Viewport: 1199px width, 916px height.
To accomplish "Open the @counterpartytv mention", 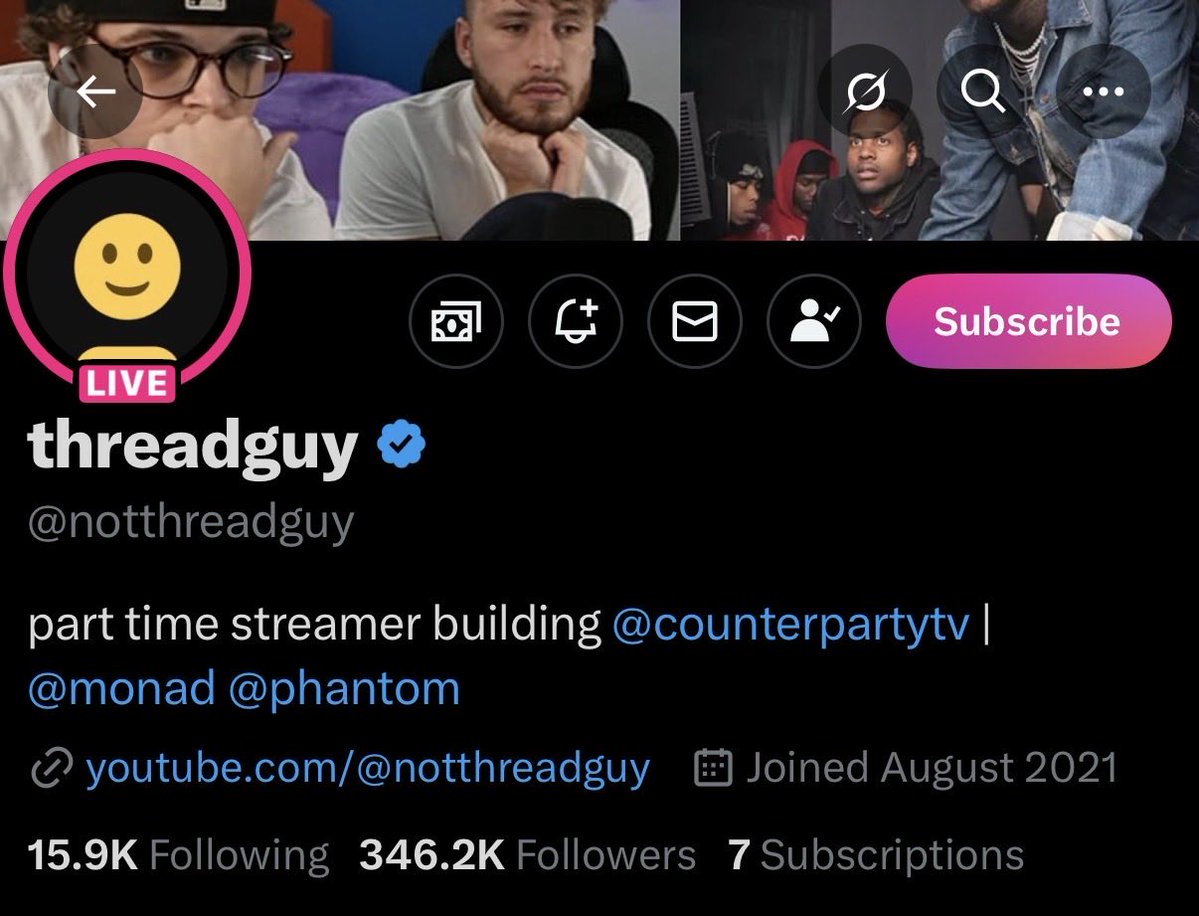I will pyautogui.click(x=791, y=624).
